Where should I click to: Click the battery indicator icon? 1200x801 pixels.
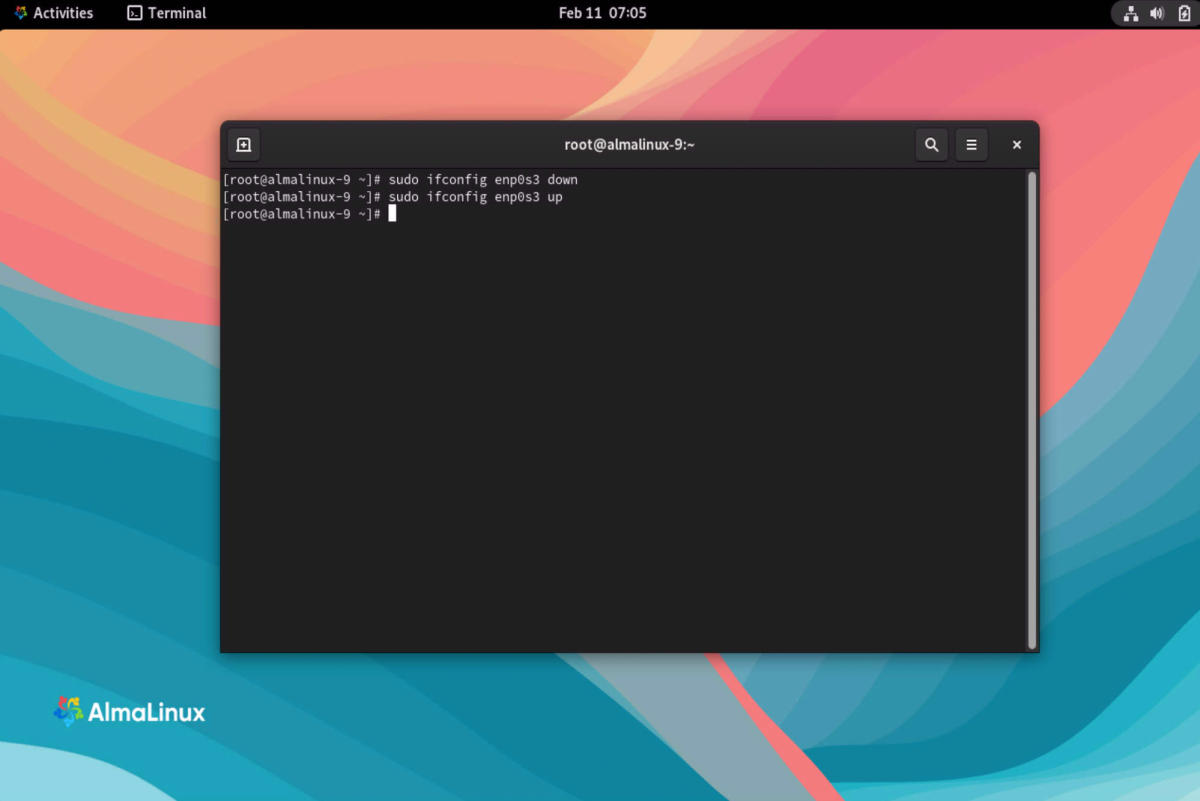coord(1183,14)
